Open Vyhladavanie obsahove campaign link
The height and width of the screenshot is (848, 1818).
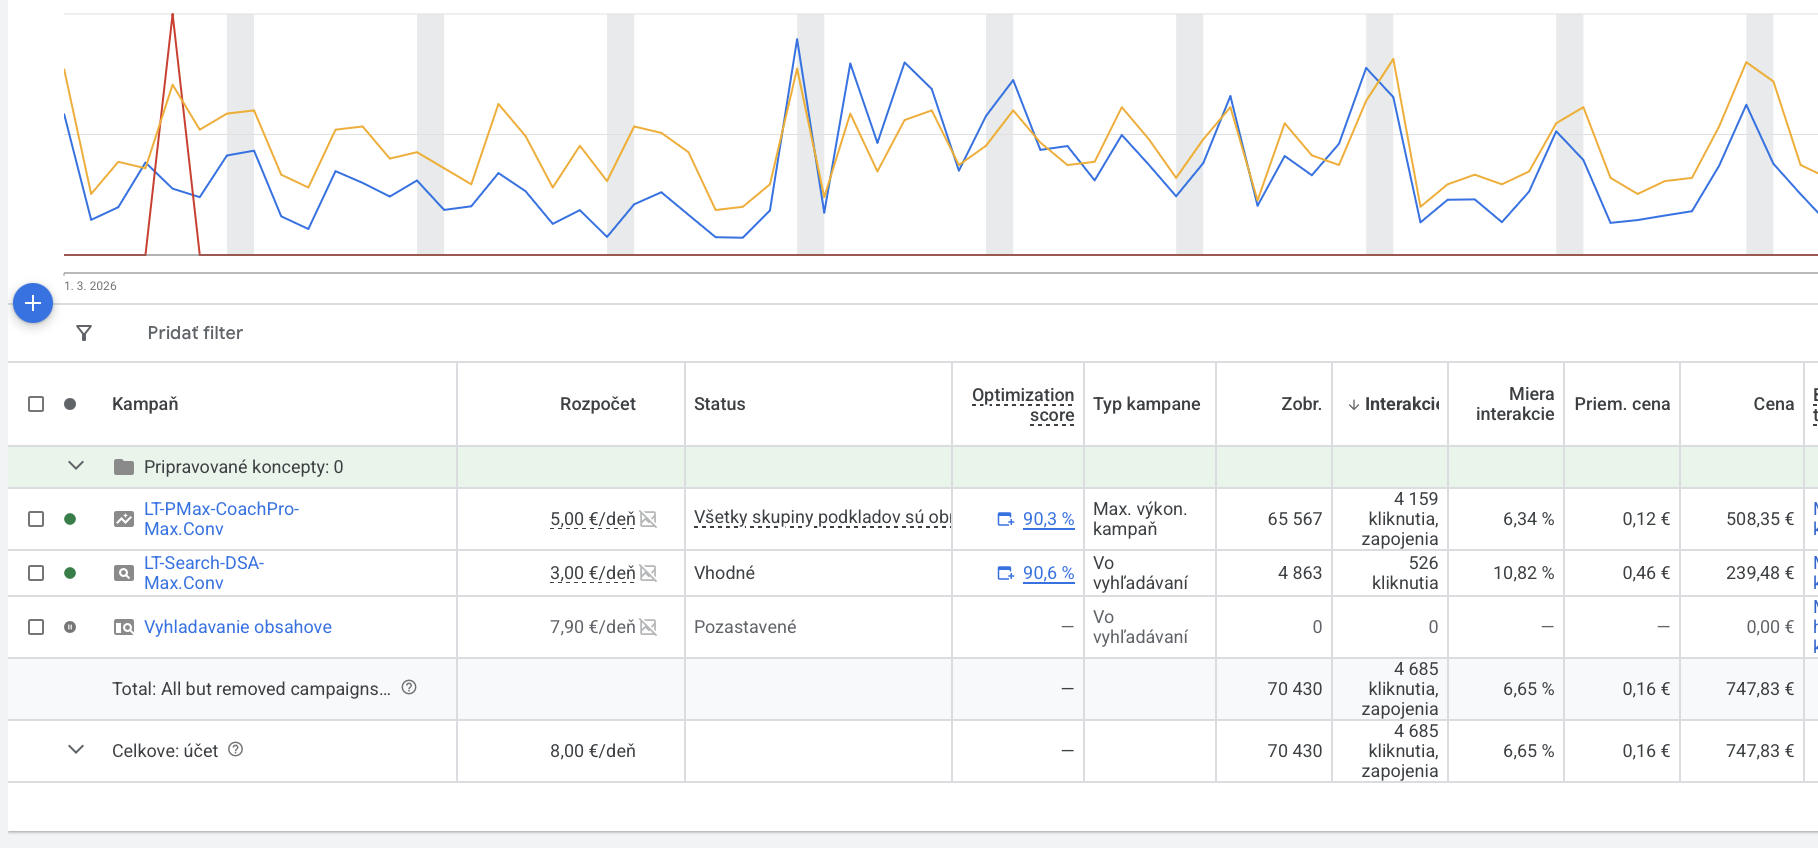tap(238, 627)
